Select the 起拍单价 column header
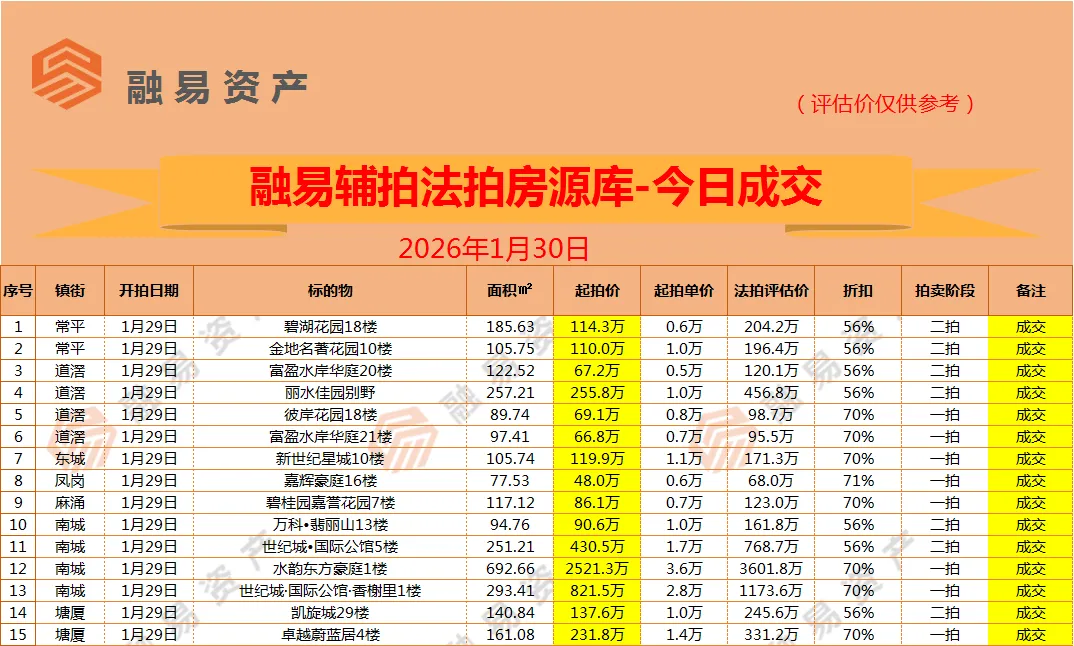This screenshot has width=1074, height=646. pyautogui.click(x=684, y=290)
